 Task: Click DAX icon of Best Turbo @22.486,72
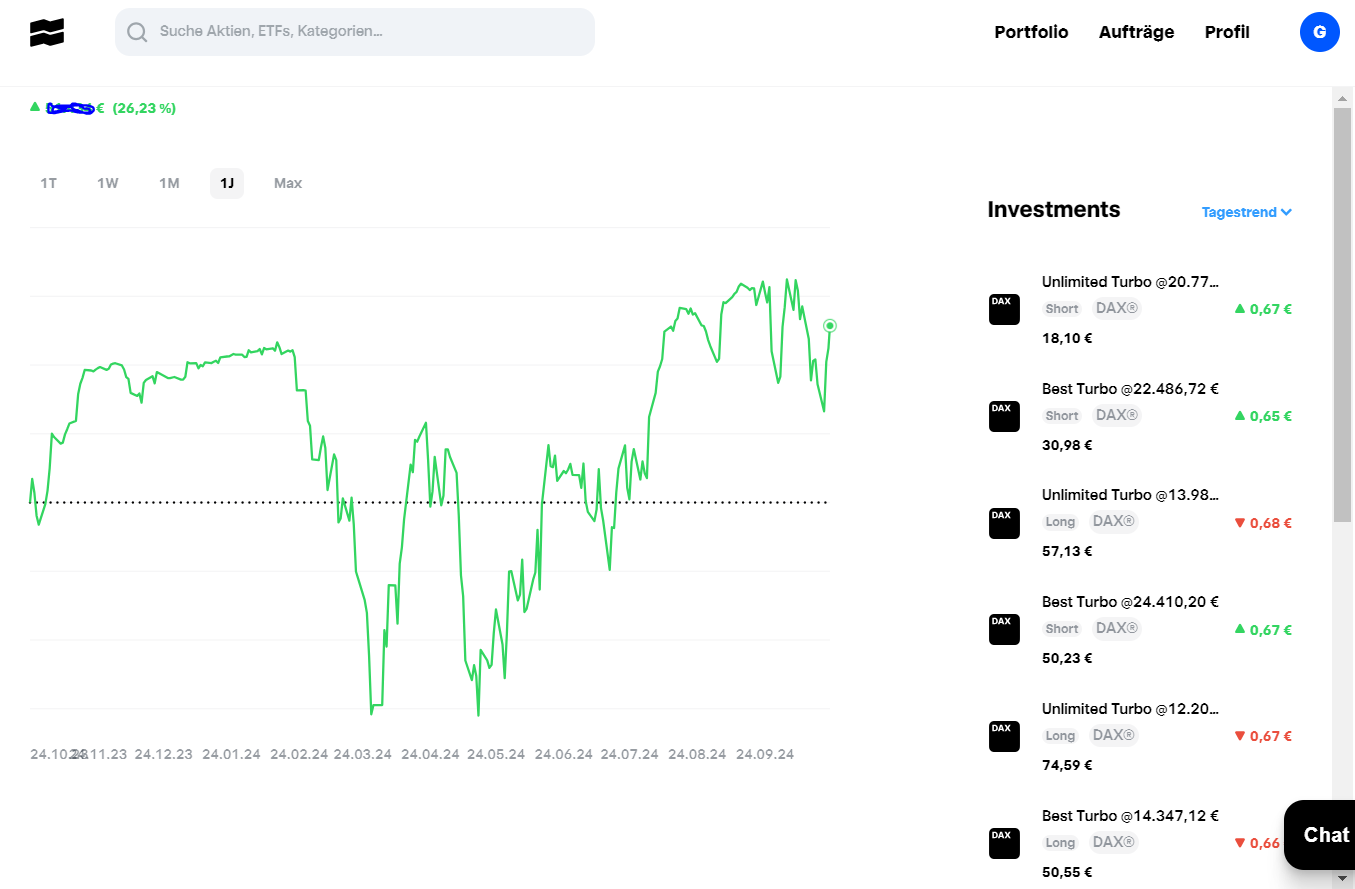click(x=1004, y=416)
